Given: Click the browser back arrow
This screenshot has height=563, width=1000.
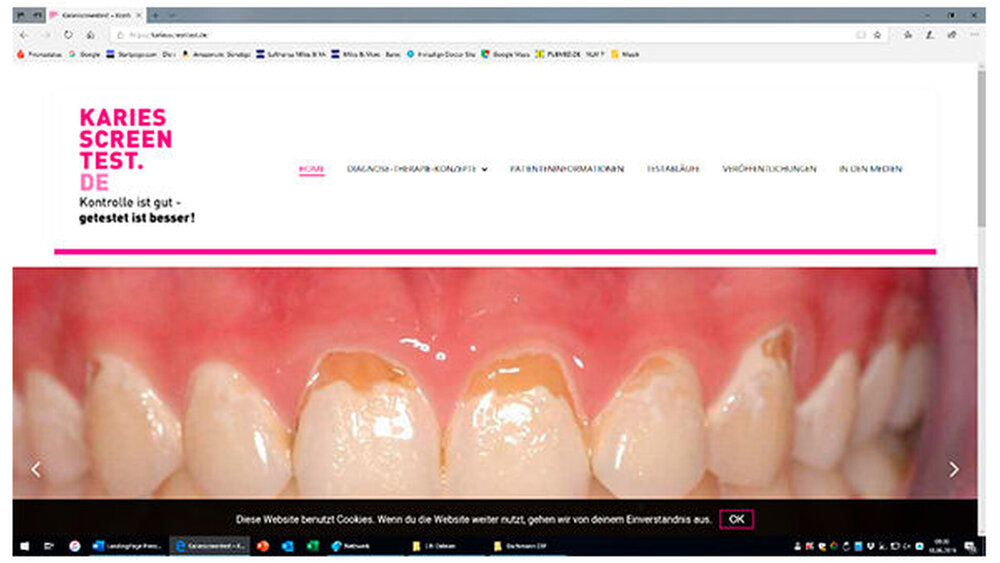Looking at the screenshot, I should [24, 34].
